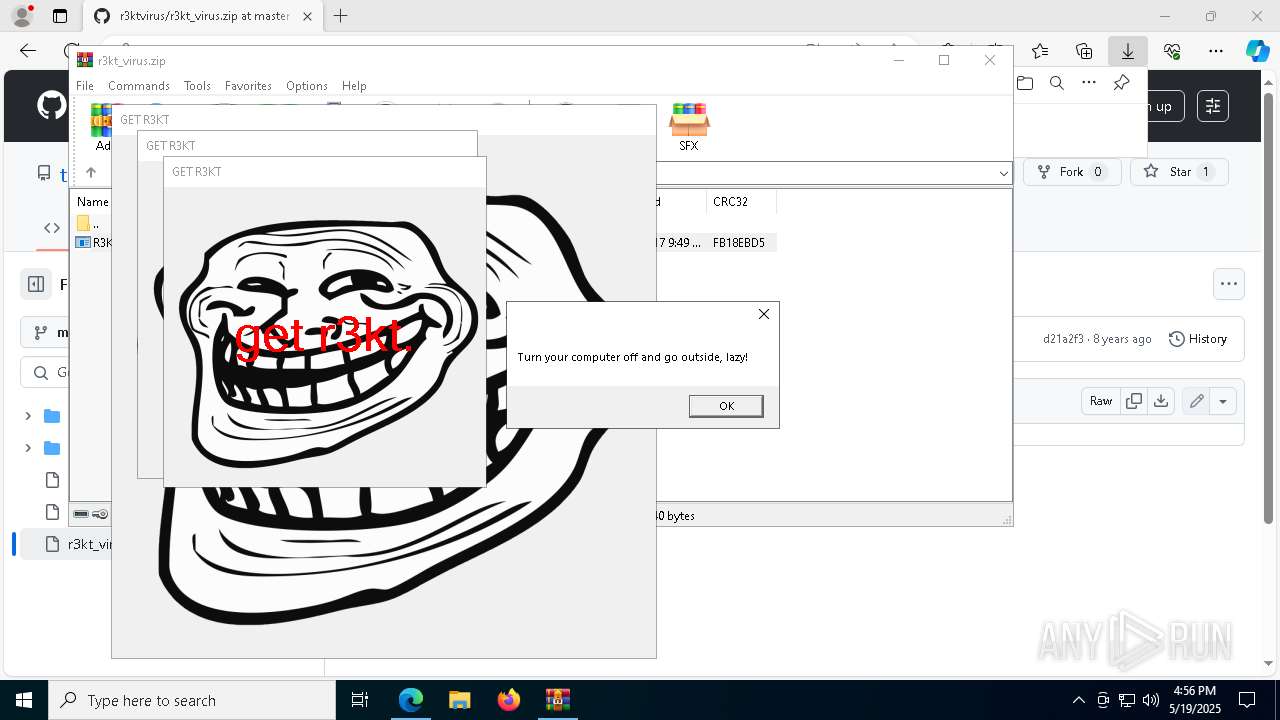Open Edge downloads icon
The image size is (1280, 720).
[1128, 51]
